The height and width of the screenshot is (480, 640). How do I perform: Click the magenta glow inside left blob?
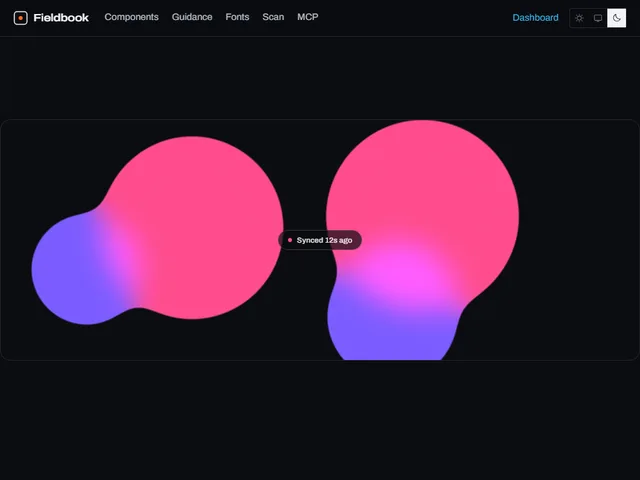124,253
